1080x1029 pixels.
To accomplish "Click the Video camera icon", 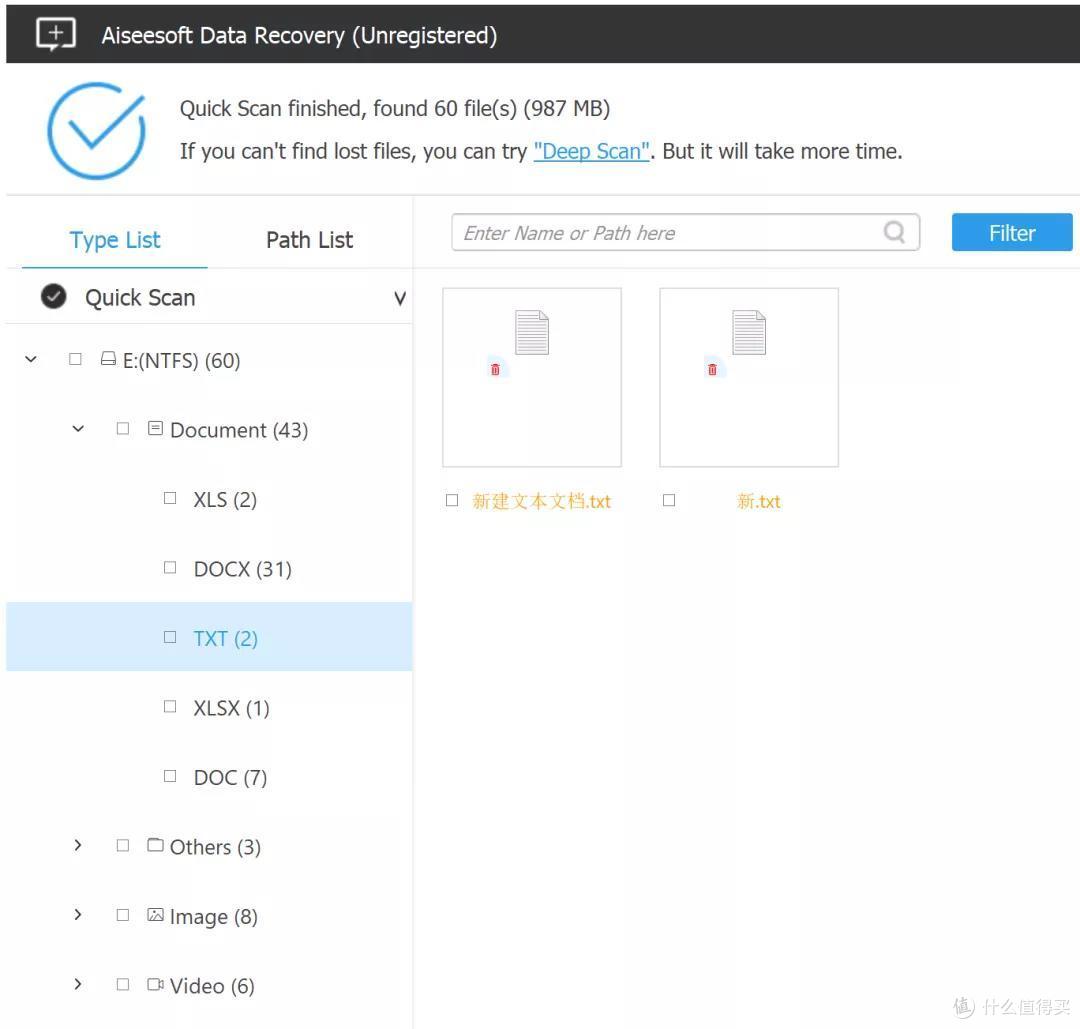I will 156,984.
